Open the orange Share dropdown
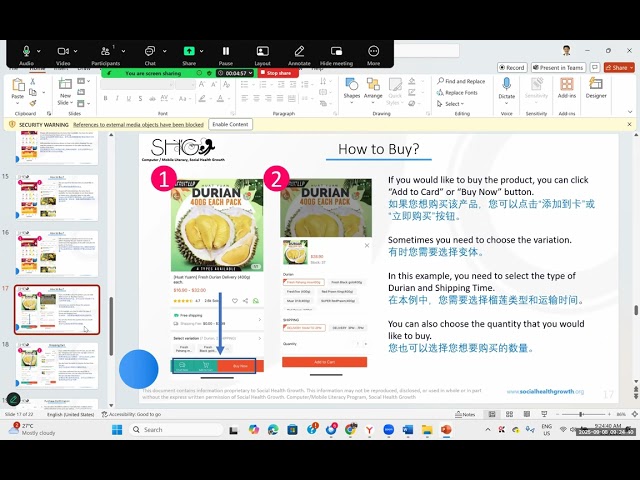Viewport: 640px width, 480px height. (619, 68)
